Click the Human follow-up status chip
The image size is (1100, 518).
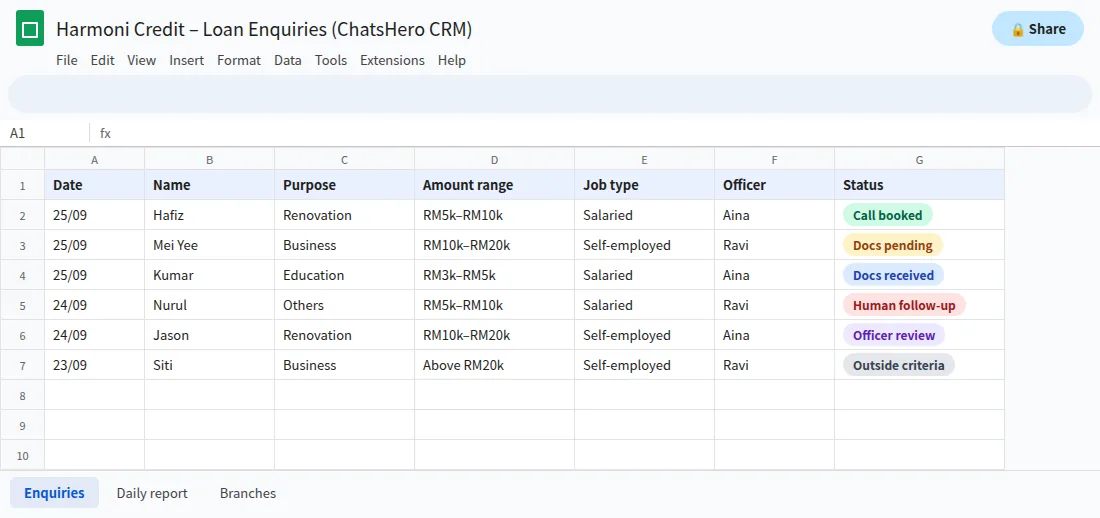904,305
